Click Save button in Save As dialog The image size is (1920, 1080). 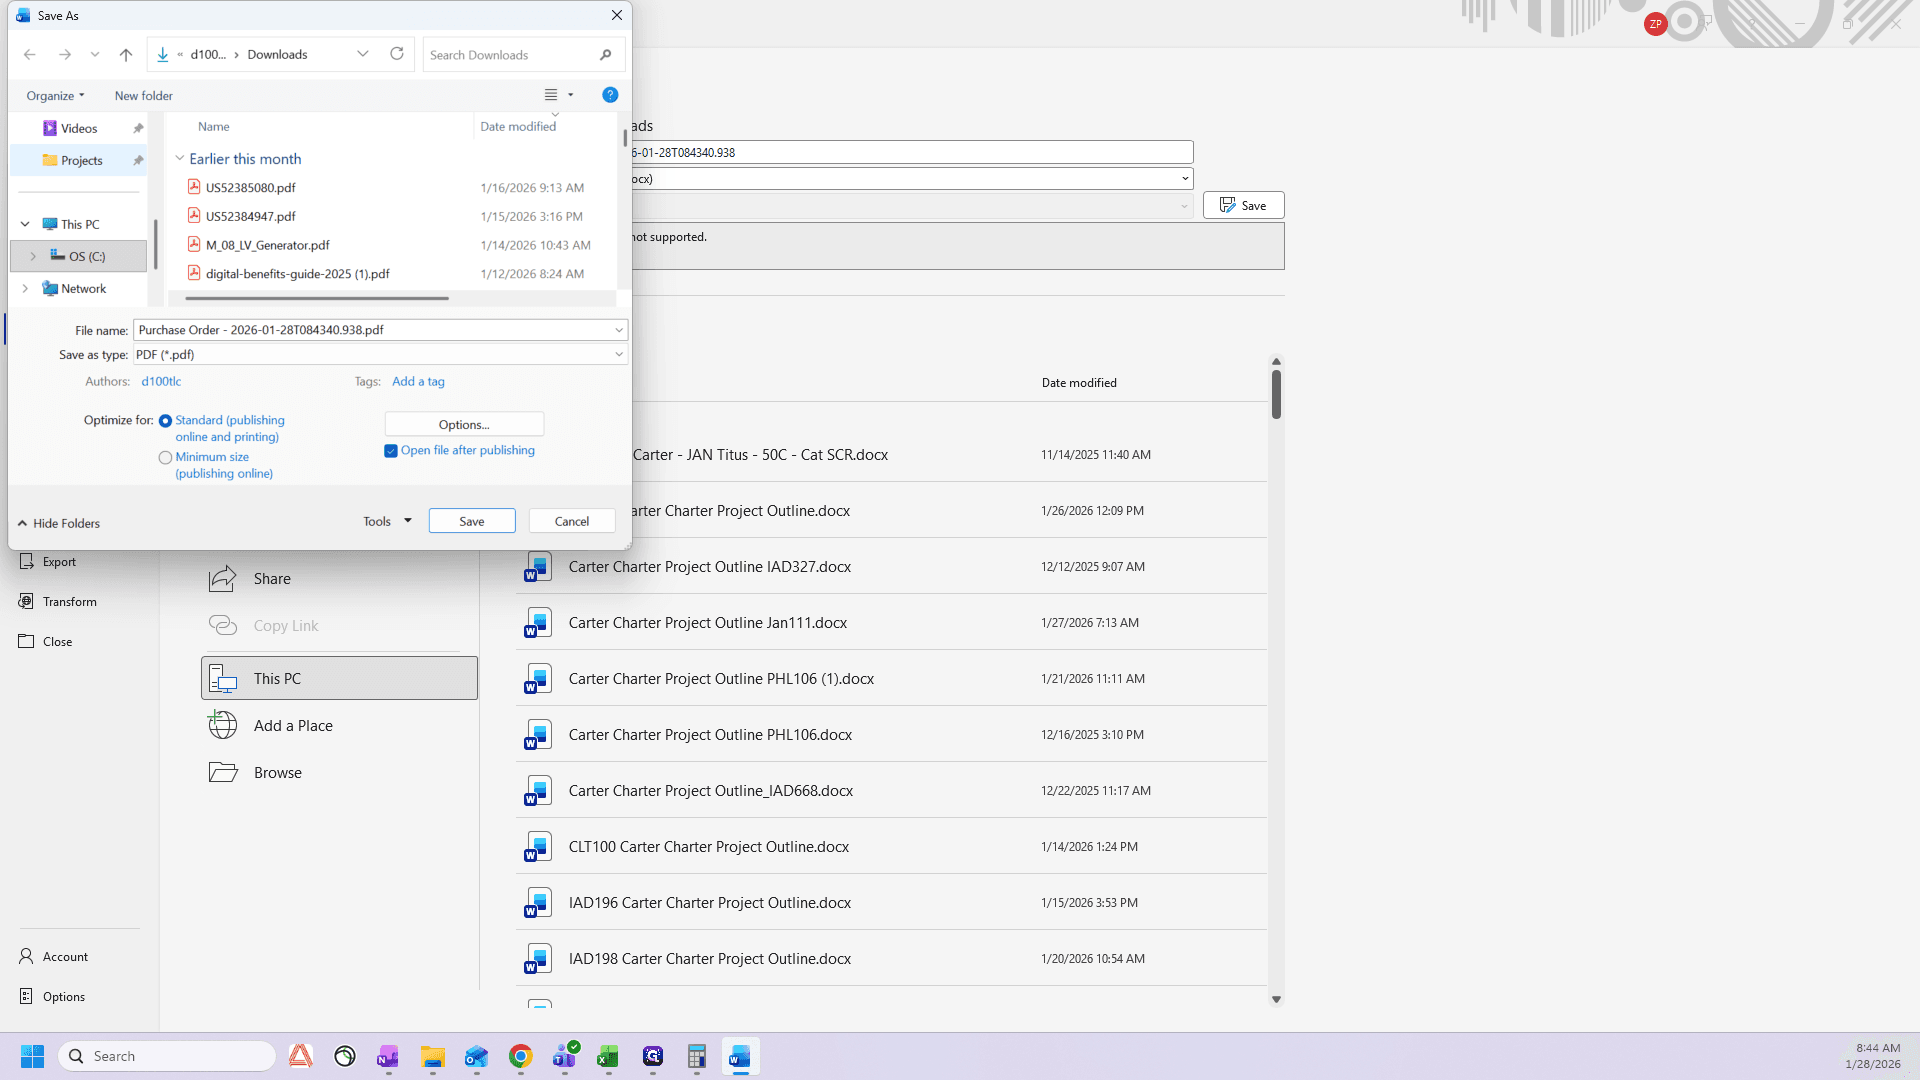472,521
